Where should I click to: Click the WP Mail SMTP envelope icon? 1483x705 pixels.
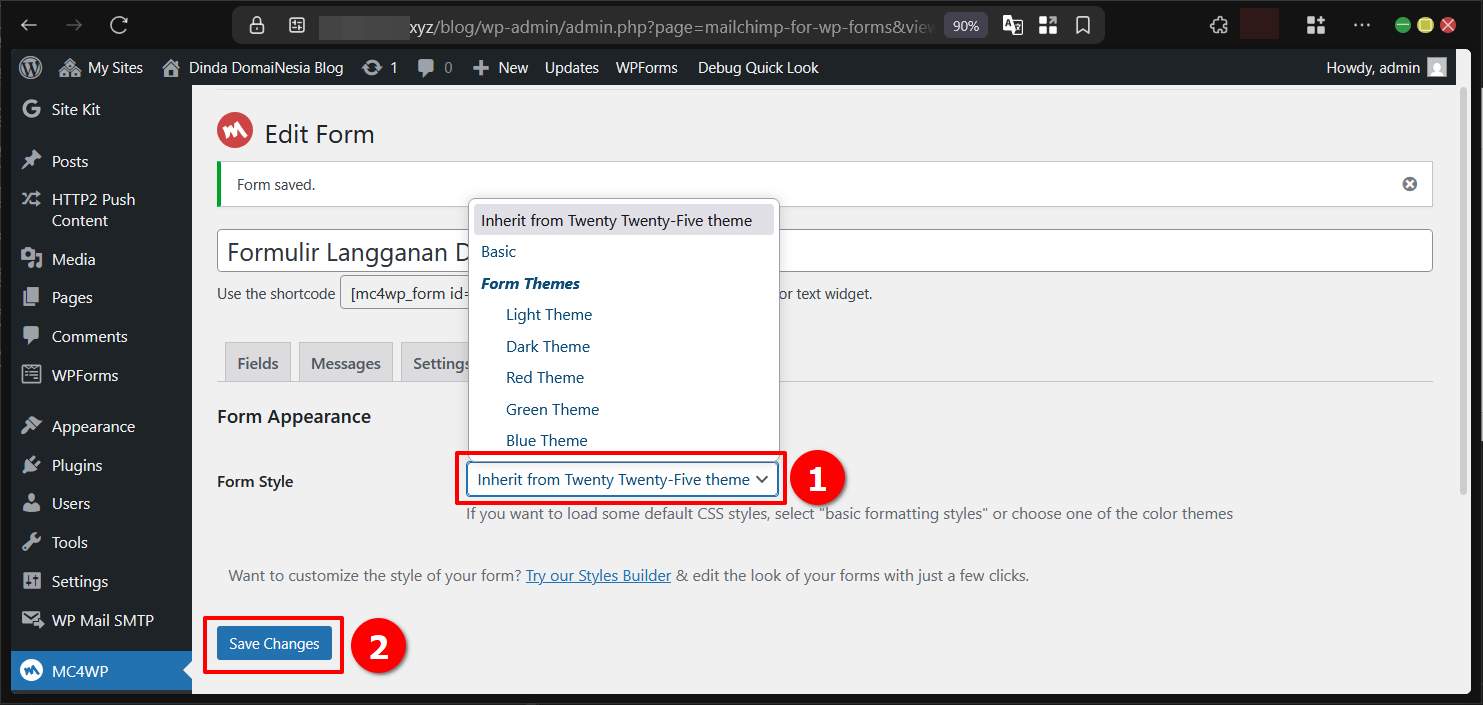coord(31,620)
